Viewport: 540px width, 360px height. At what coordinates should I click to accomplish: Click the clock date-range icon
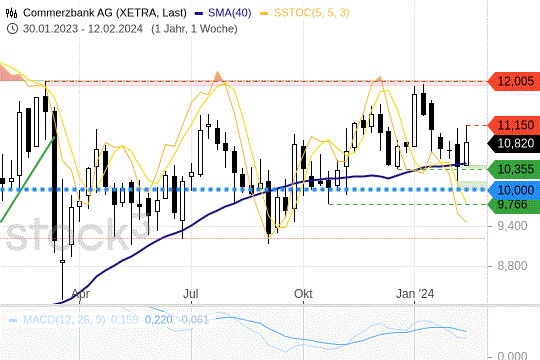click(x=12, y=29)
